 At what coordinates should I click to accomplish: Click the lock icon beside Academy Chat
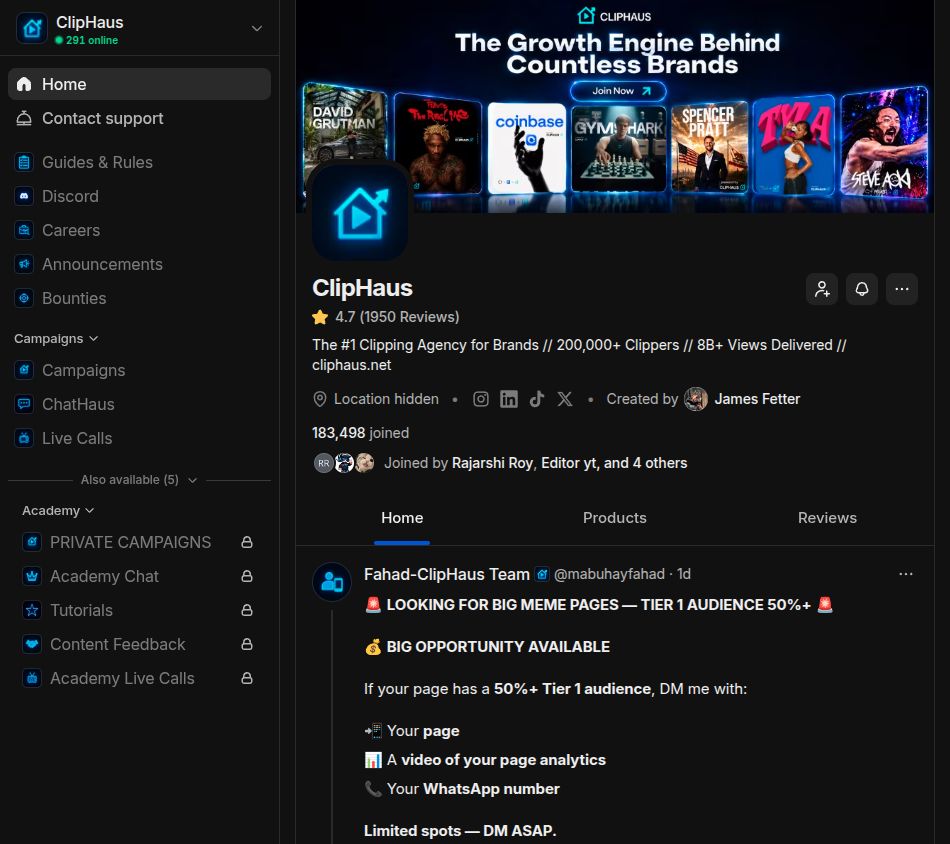point(247,576)
